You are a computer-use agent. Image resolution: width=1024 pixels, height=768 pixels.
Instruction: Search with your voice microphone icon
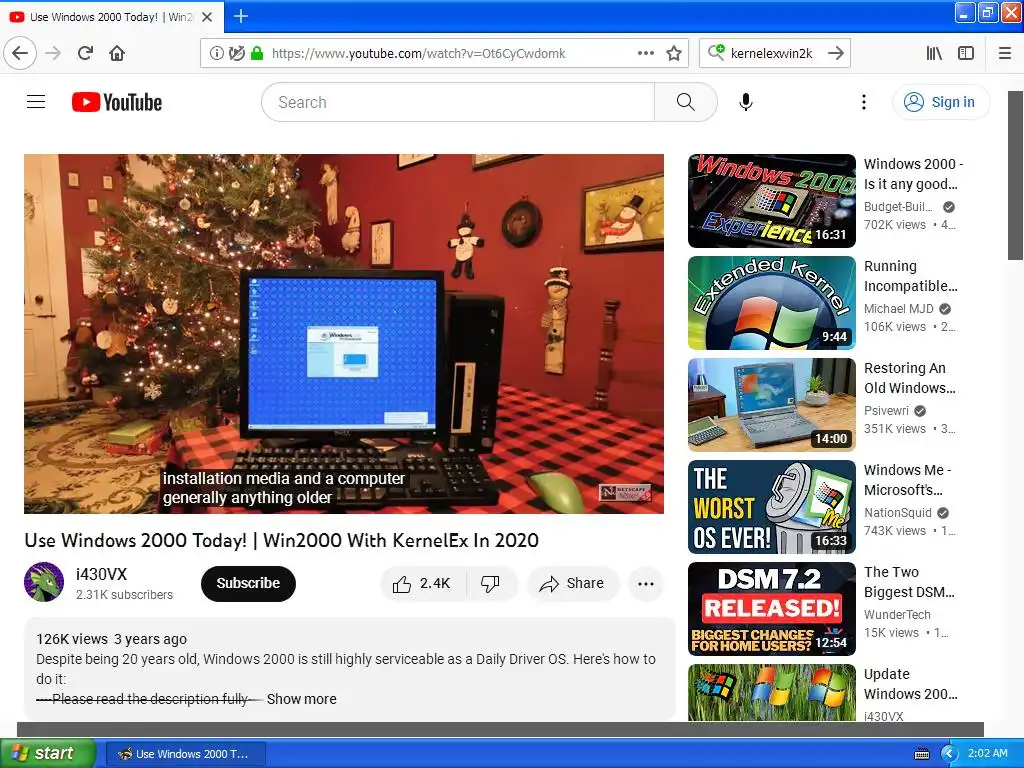[745, 102]
